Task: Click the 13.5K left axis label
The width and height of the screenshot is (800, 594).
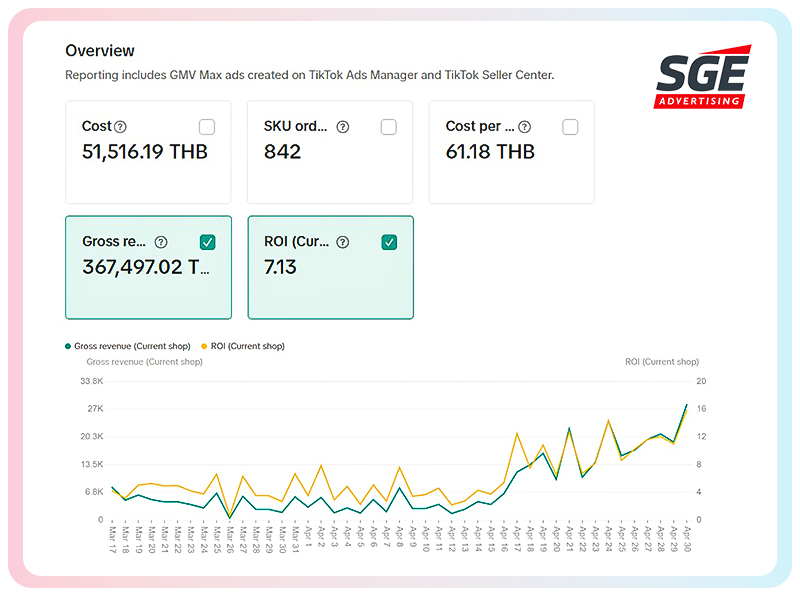Action: point(92,464)
